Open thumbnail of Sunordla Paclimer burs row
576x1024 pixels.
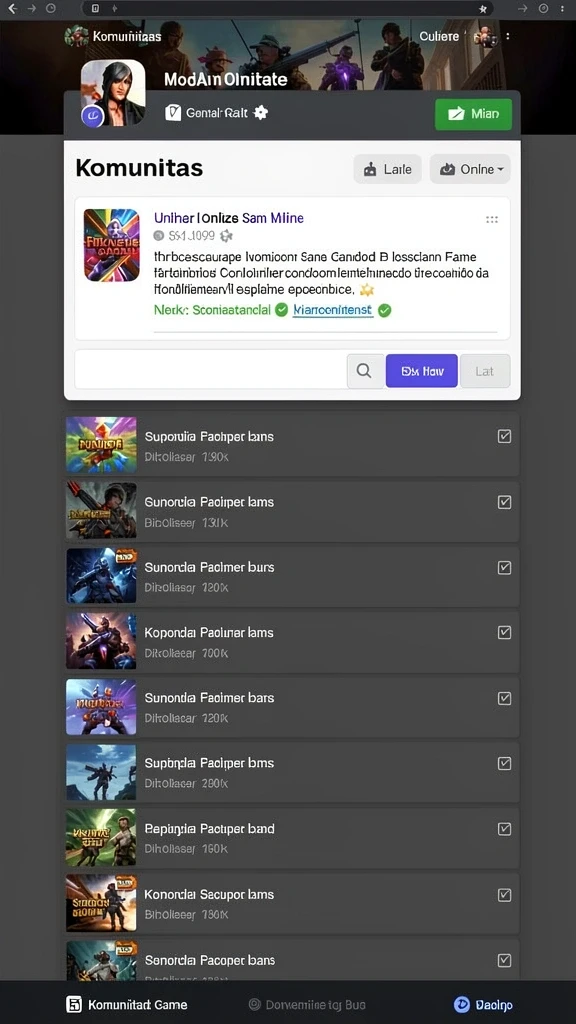pos(101,576)
